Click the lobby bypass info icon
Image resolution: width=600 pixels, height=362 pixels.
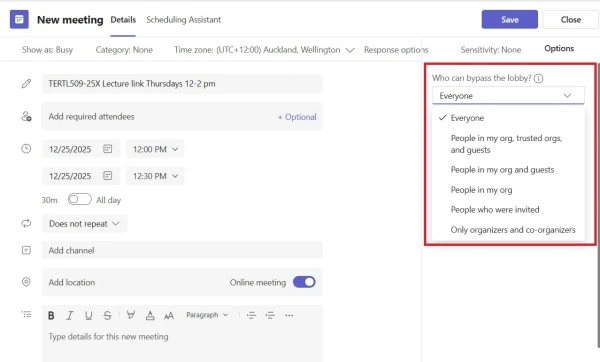(x=538, y=78)
